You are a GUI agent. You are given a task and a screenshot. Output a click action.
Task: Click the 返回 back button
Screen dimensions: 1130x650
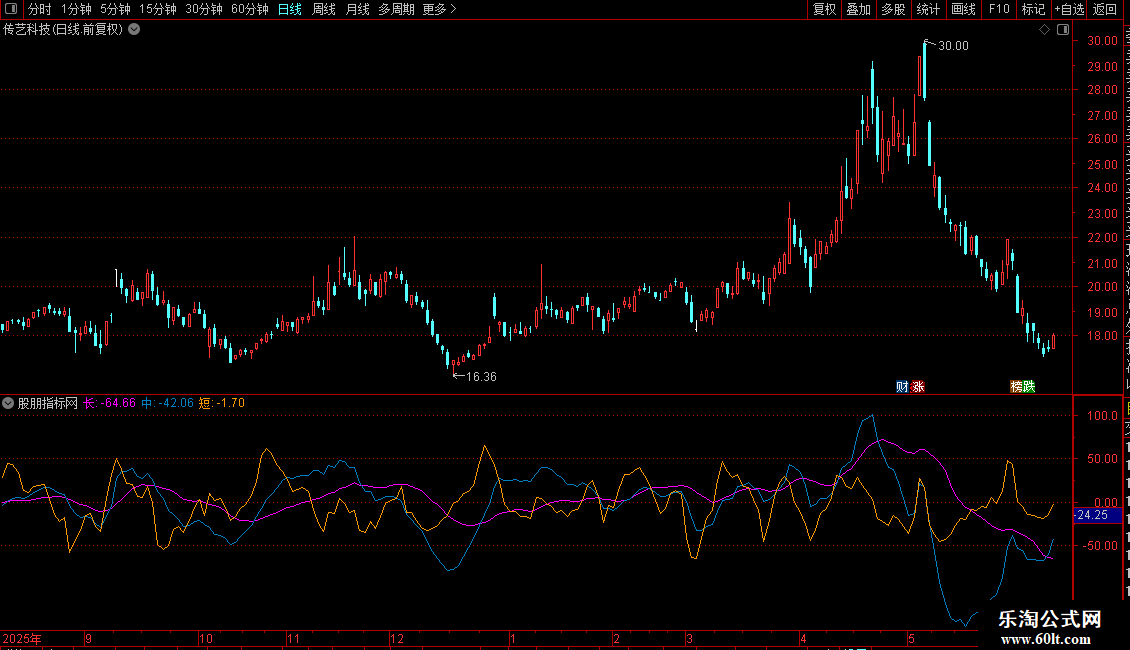1105,9
